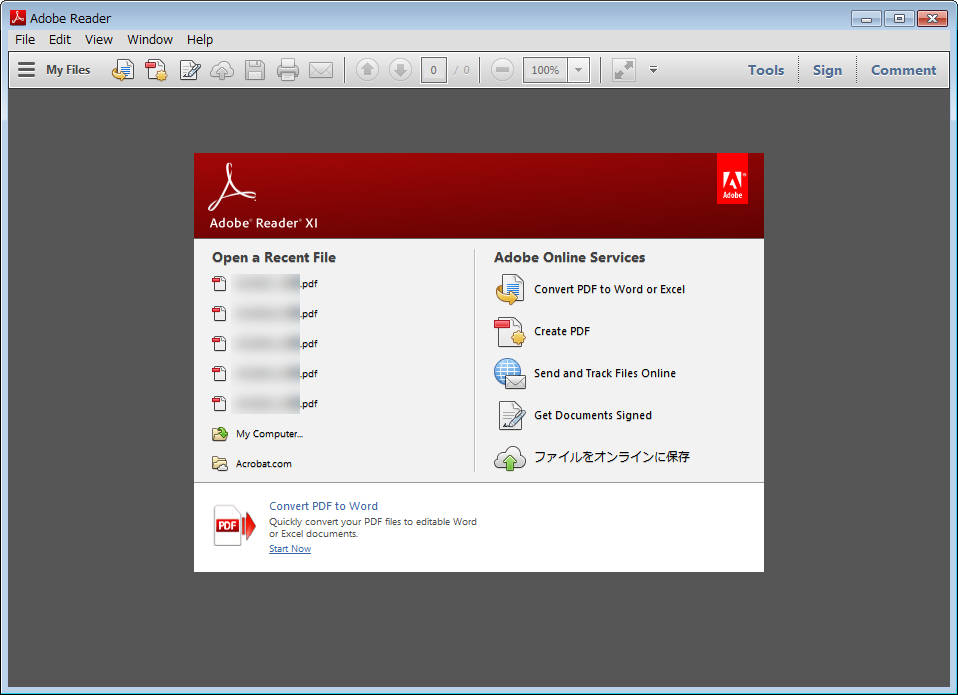Open the third recent .pdf file

click(265, 344)
